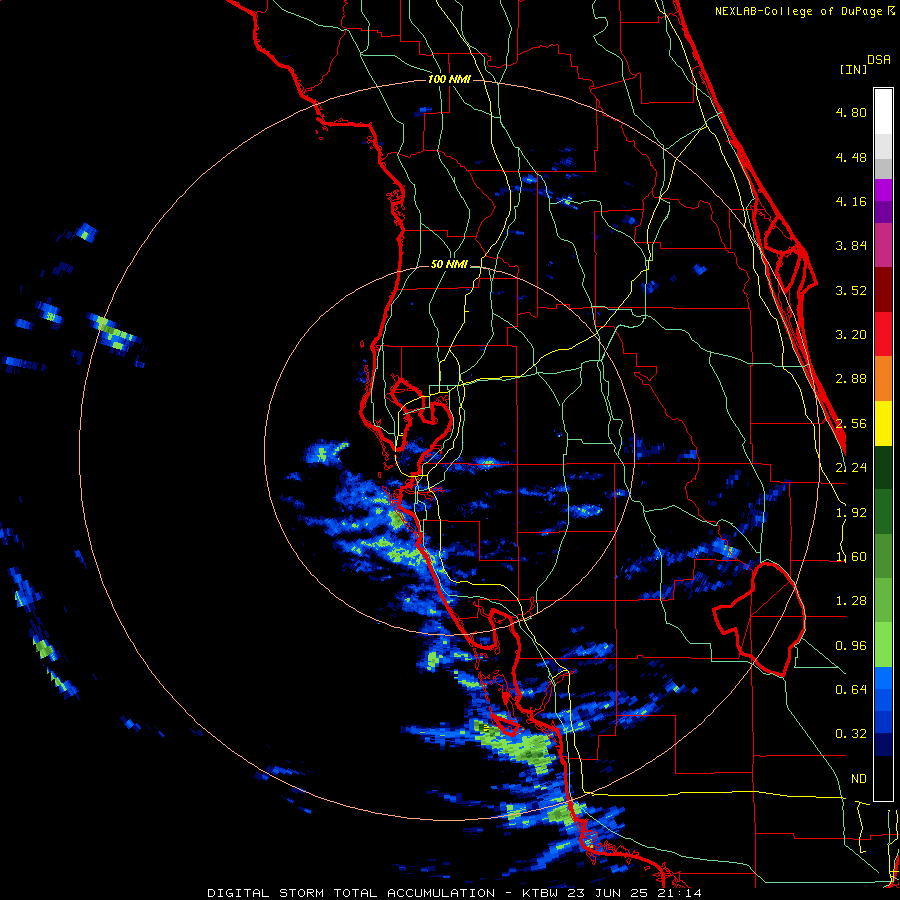Pick the orange swatch in the scale

pos(883,379)
